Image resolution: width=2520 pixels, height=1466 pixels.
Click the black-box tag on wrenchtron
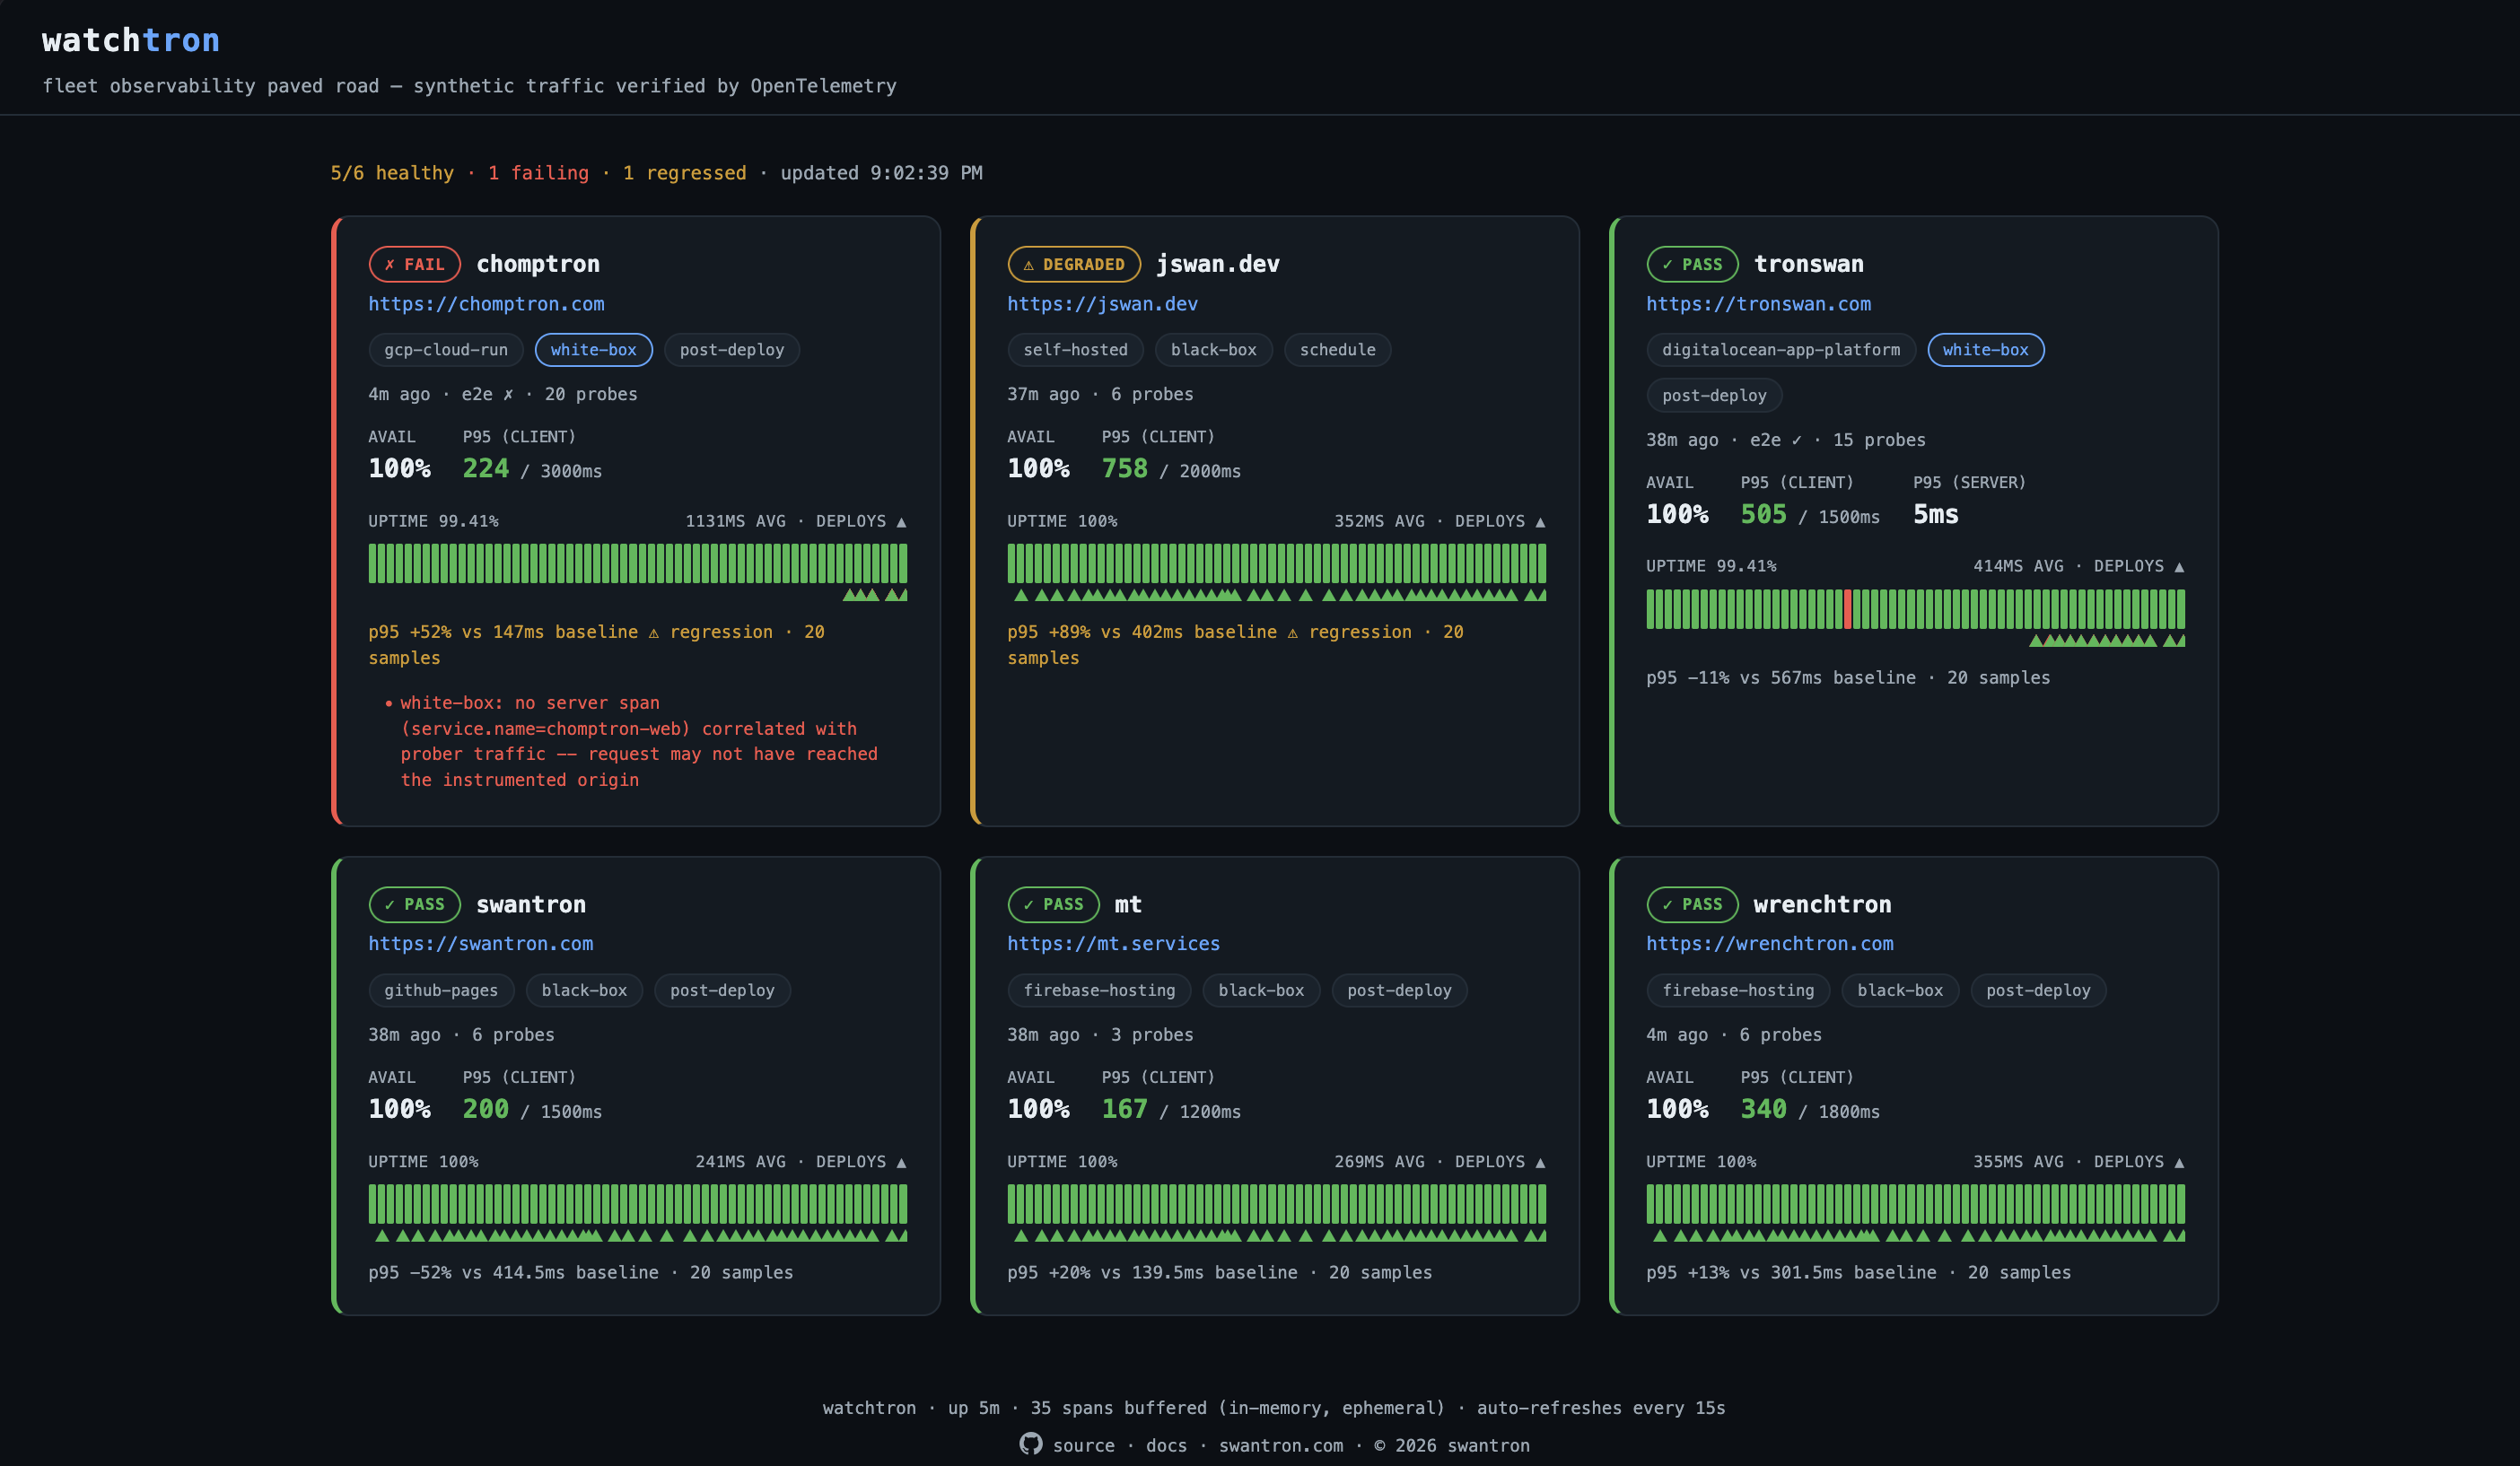click(x=1900, y=990)
